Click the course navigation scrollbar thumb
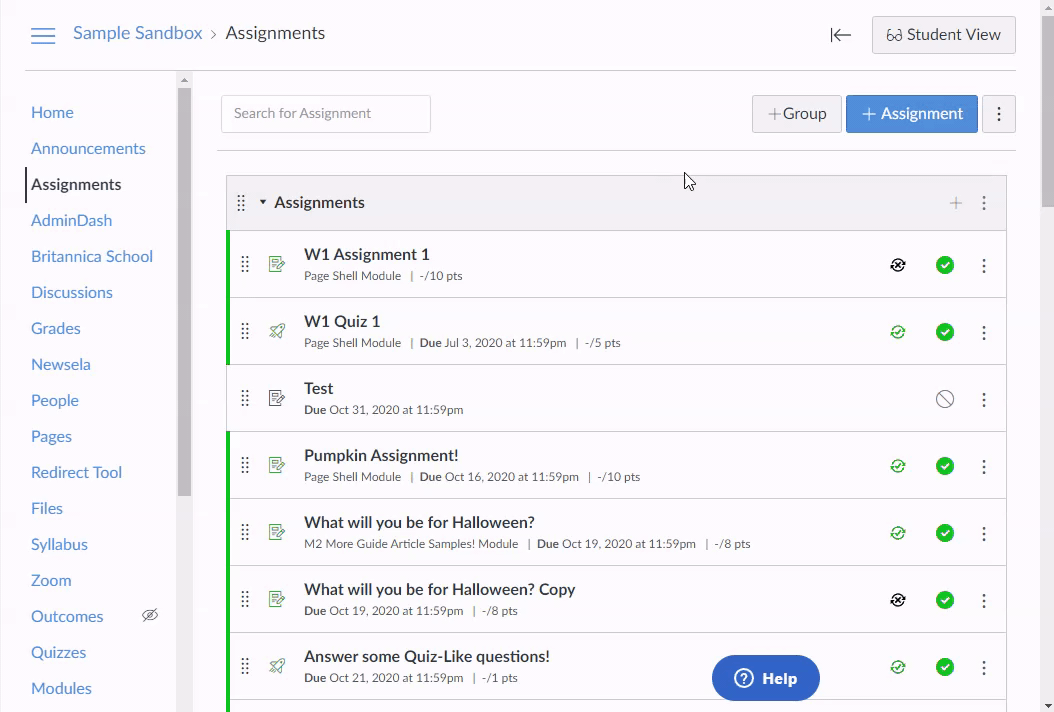This screenshot has width=1054, height=712. click(184, 292)
